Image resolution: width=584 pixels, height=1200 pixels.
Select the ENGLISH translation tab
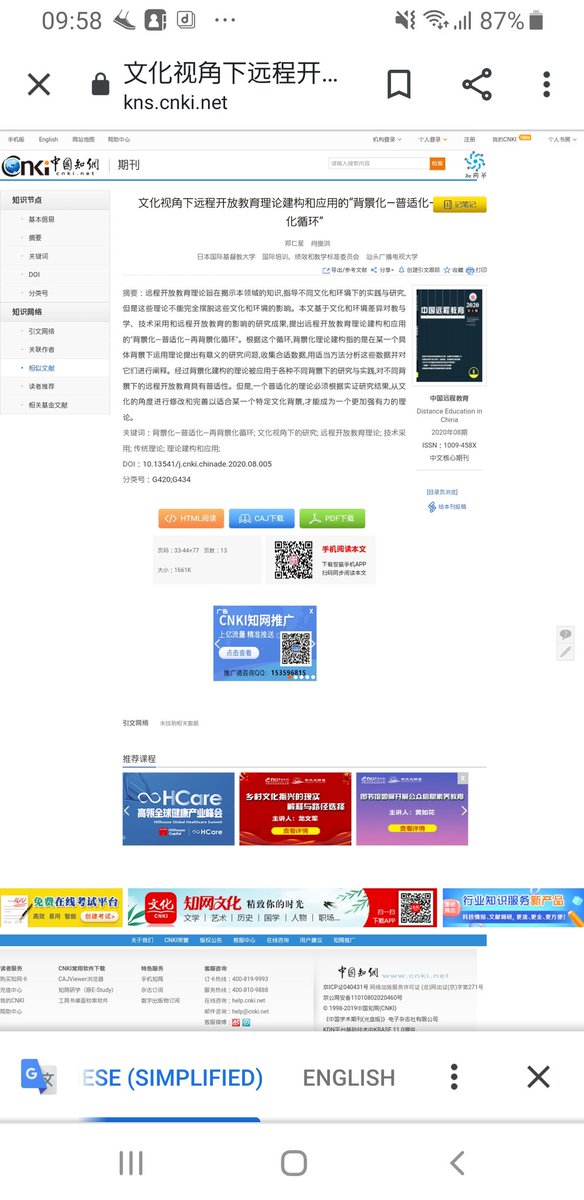tap(349, 1077)
